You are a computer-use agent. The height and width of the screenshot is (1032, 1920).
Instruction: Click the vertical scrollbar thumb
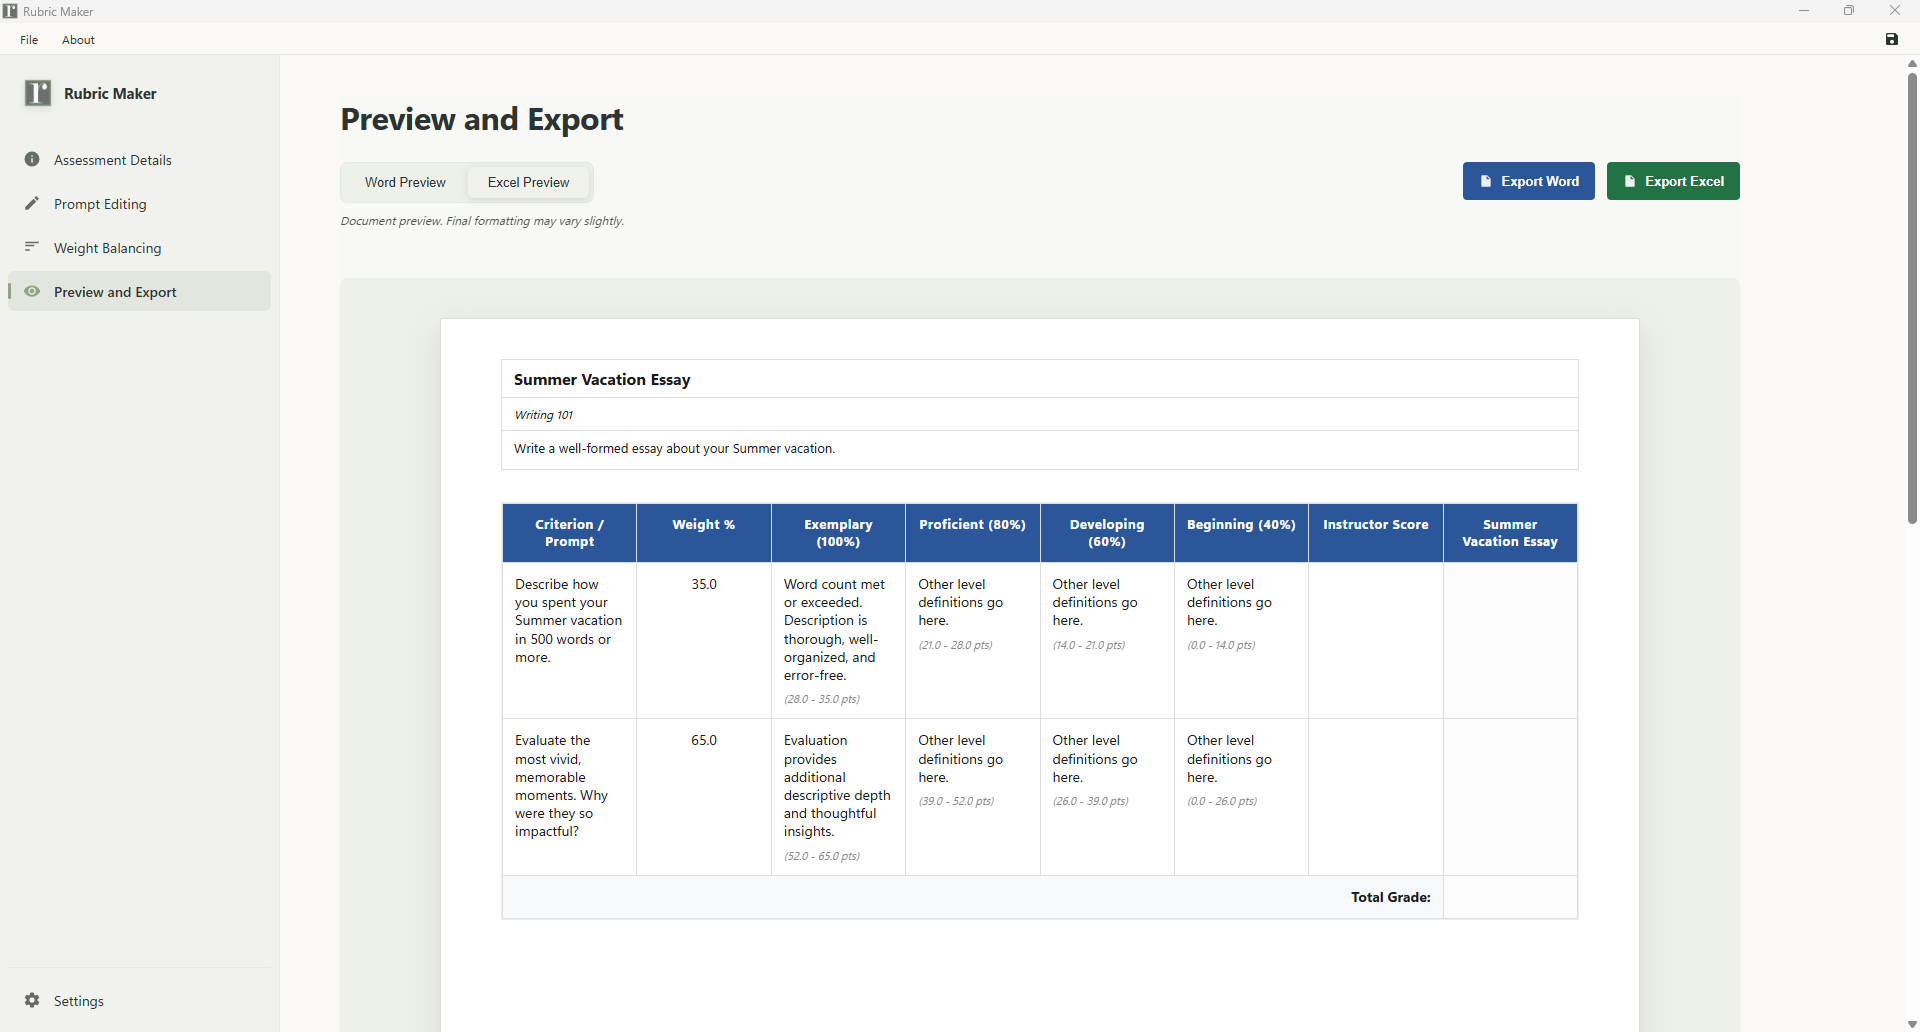(x=1912, y=297)
